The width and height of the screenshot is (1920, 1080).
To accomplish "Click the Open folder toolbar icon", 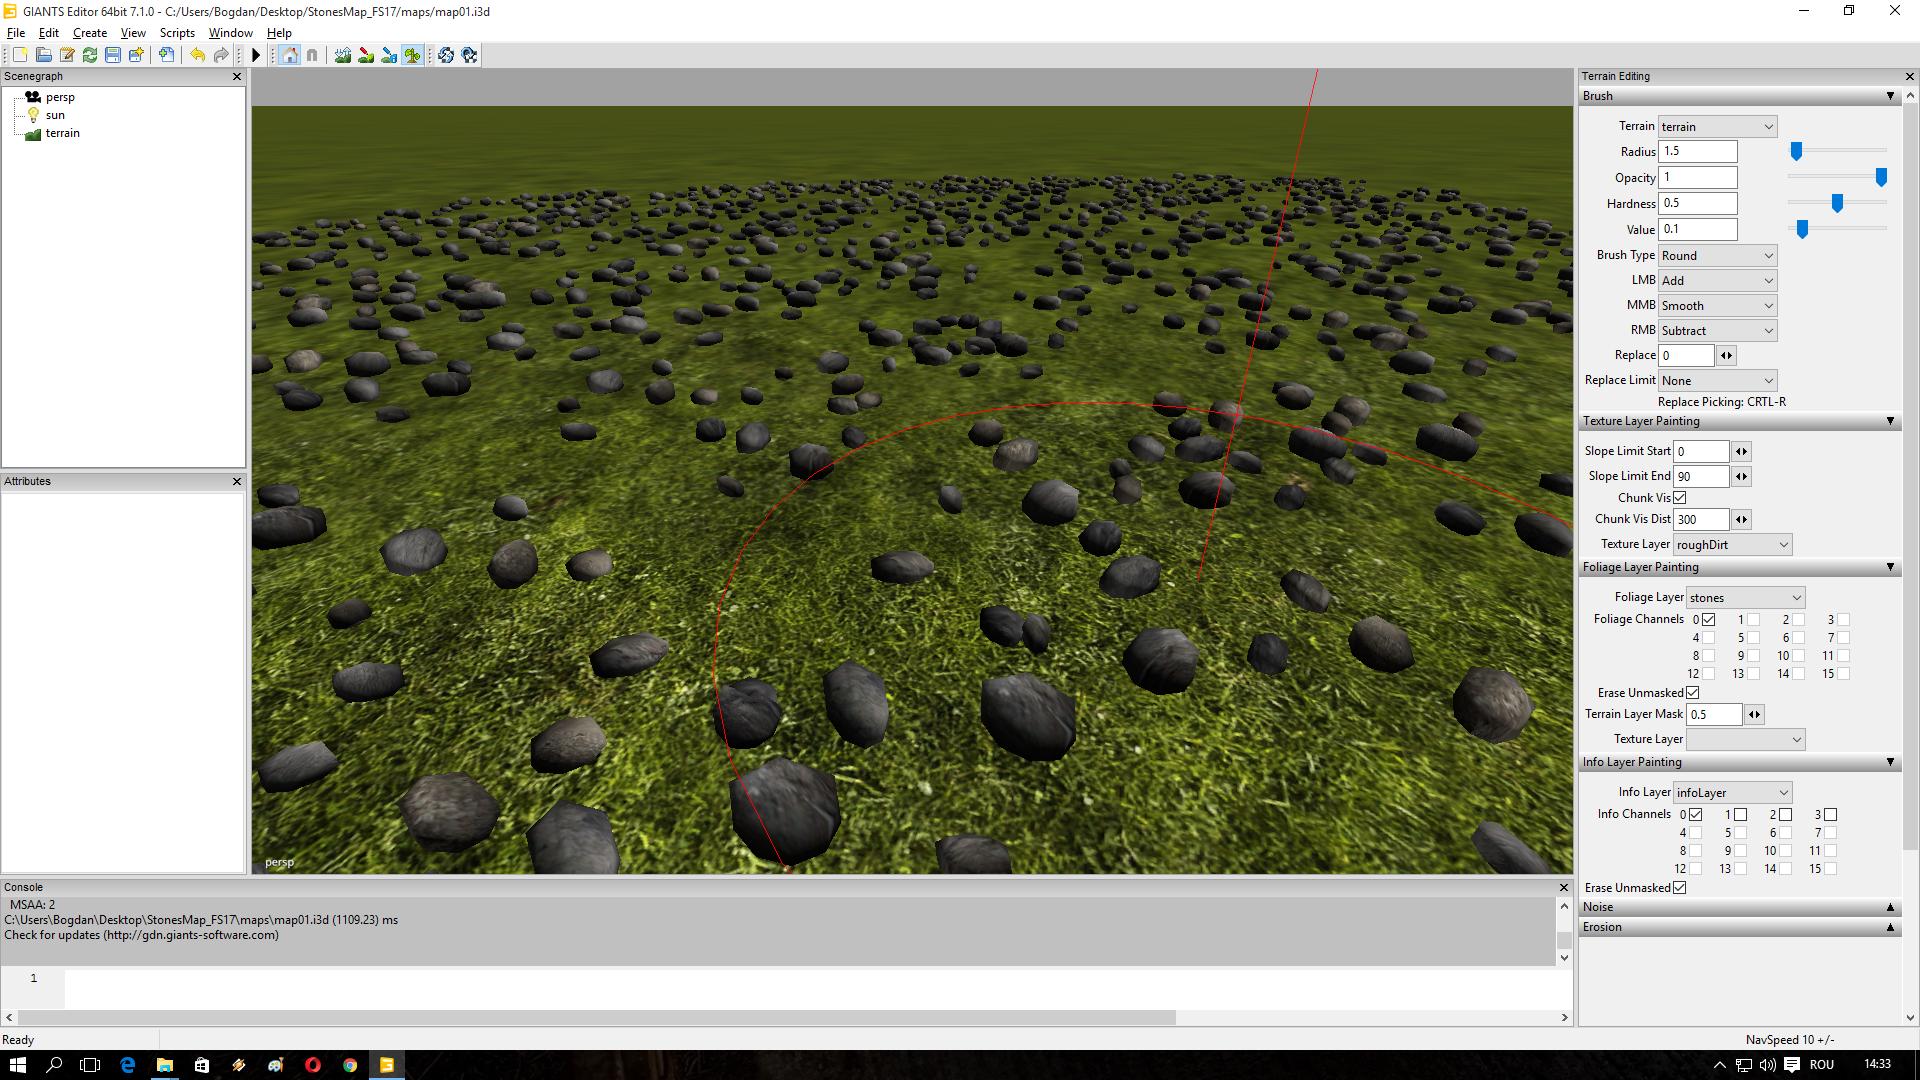I will coord(43,55).
